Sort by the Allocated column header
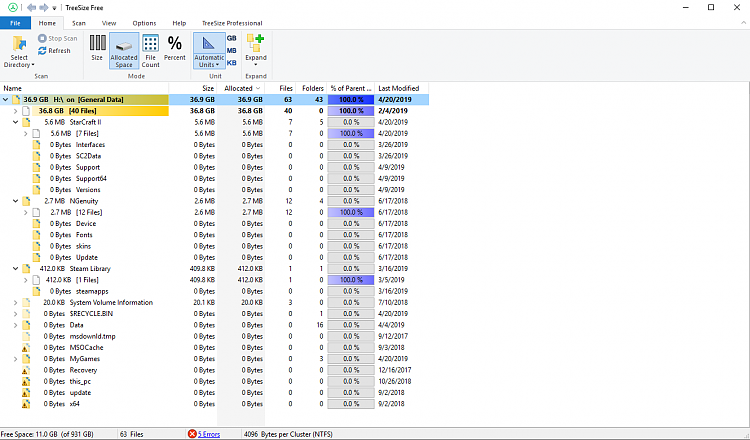Viewport: 750px width, 440px height. (241, 88)
